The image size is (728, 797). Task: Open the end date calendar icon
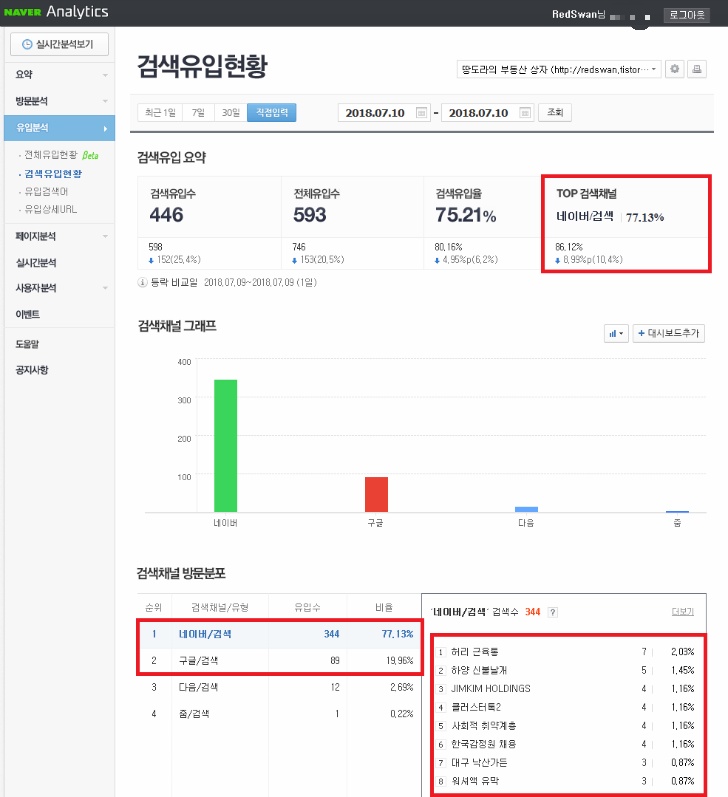click(x=525, y=112)
